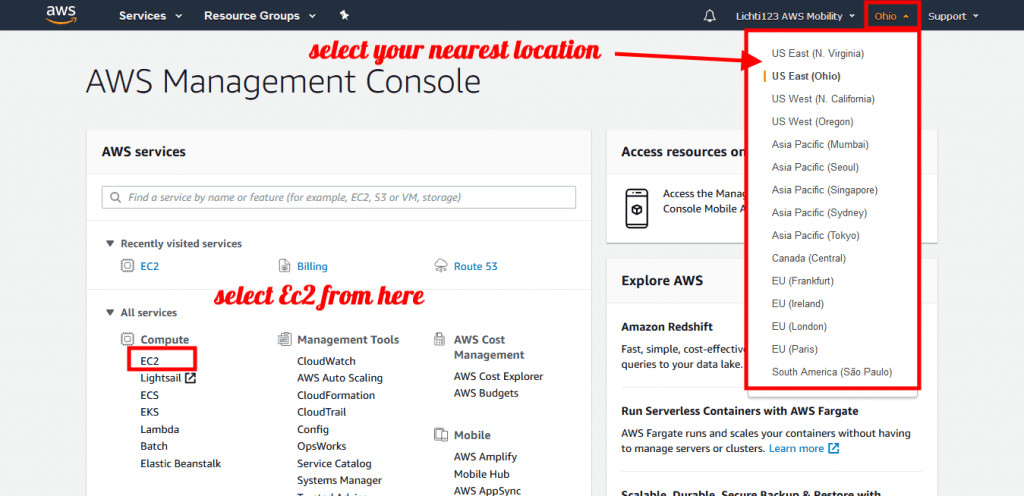Image resolution: width=1024 pixels, height=496 pixels.
Task: Click the mobile app phone icon
Action: point(637,209)
